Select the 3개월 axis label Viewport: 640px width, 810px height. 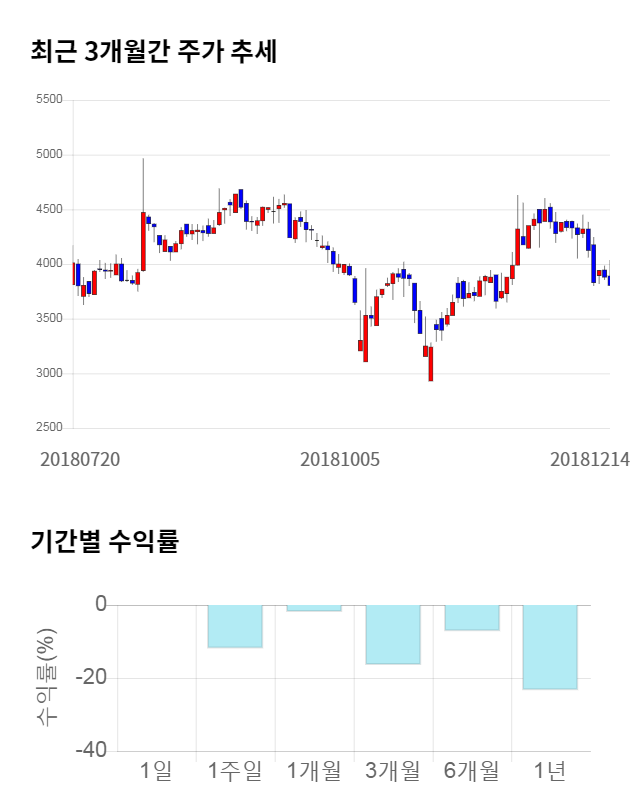point(393,771)
